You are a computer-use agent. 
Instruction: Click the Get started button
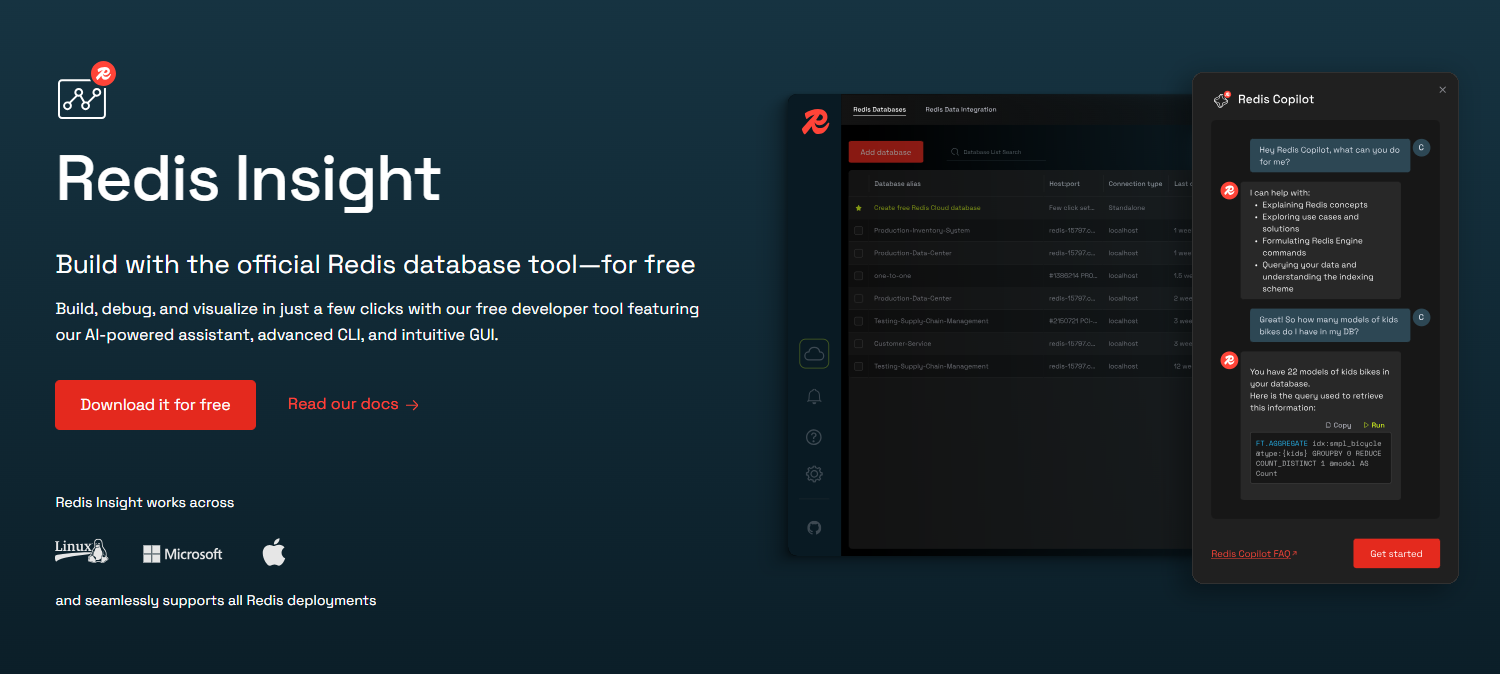point(1396,553)
